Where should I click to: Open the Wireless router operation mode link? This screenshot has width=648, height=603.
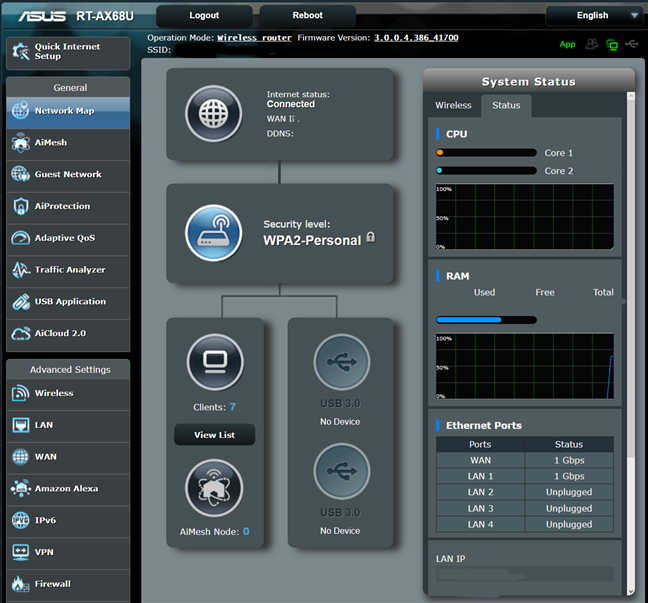pyautogui.click(x=255, y=37)
